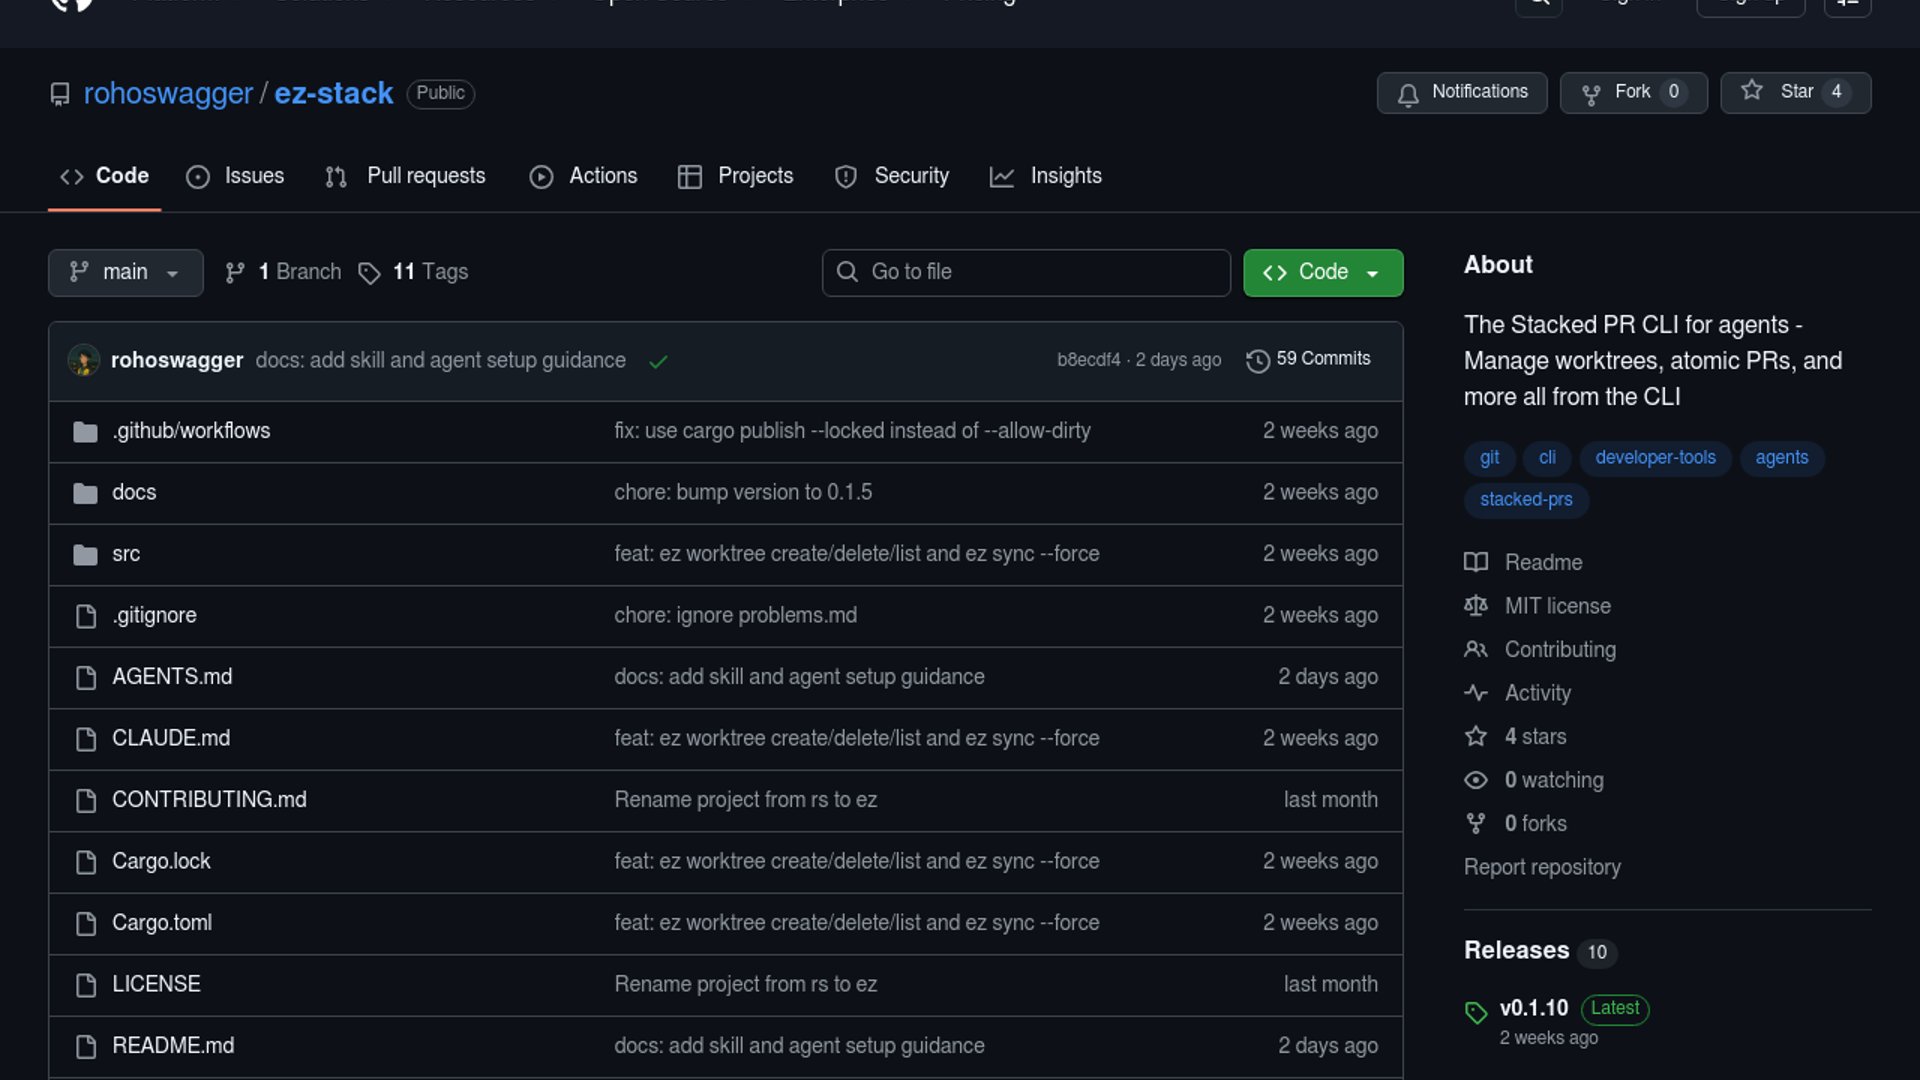The width and height of the screenshot is (1920, 1080).
Task: Click the developer-tools topic tag
Action: [1655, 457]
